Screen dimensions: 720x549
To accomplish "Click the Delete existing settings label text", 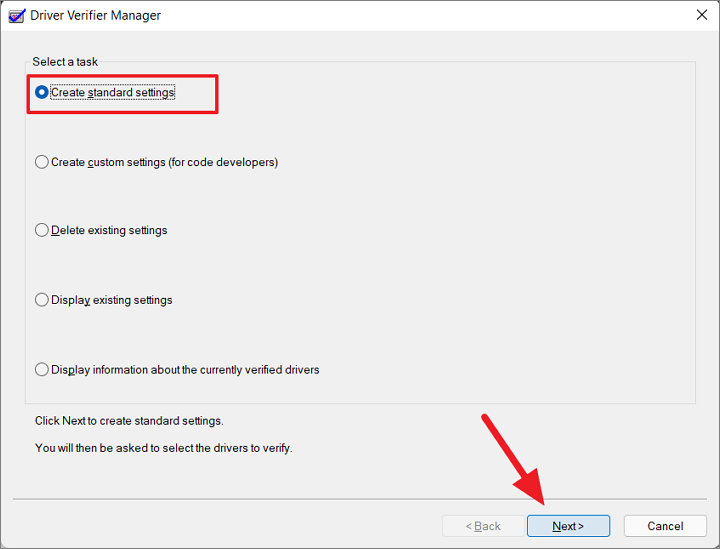I will coord(109,230).
